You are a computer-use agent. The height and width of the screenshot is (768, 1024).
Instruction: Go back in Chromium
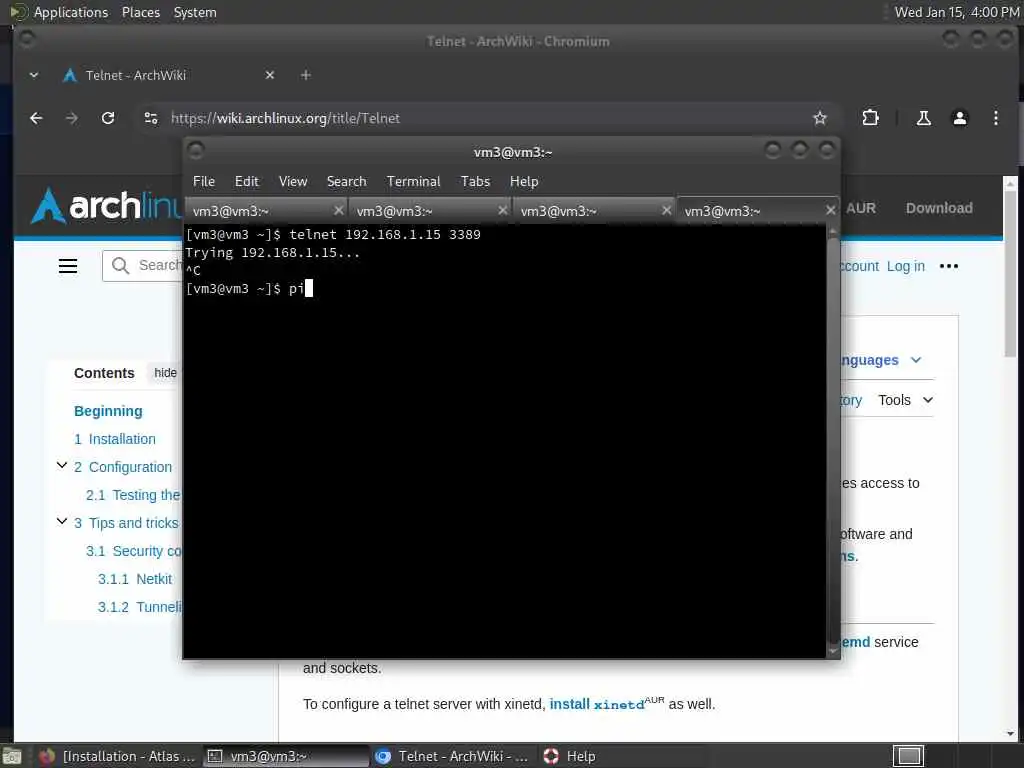tap(36, 118)
